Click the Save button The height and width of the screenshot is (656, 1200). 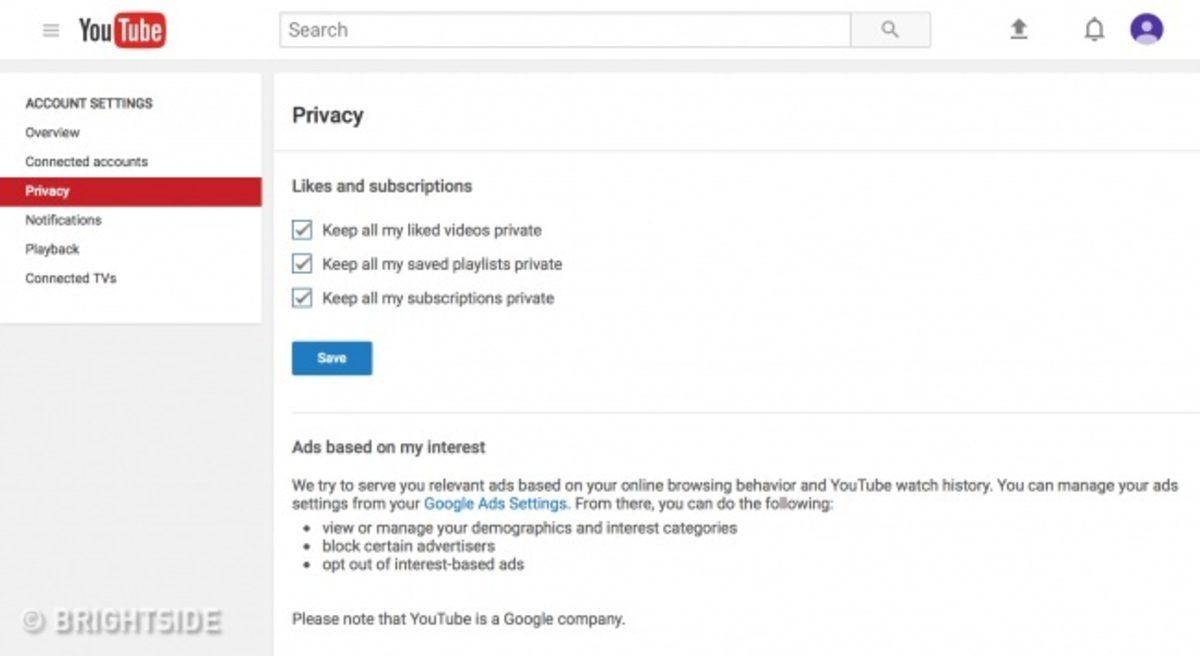coord(331,357)
